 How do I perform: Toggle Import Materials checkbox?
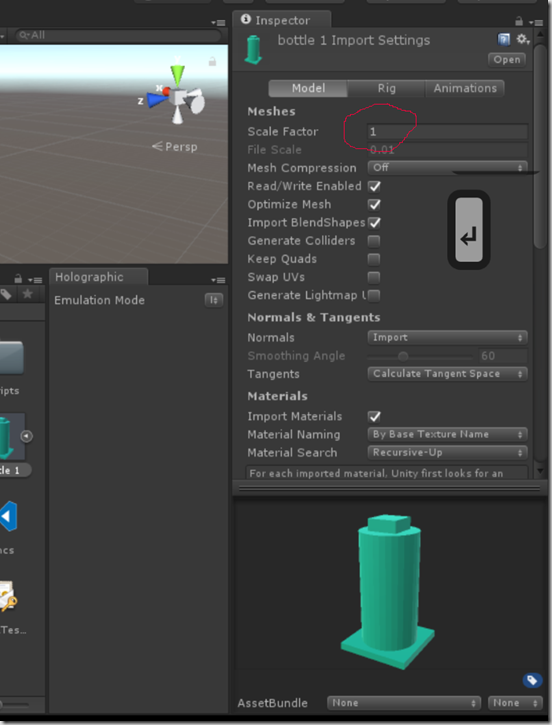[374, 417]
